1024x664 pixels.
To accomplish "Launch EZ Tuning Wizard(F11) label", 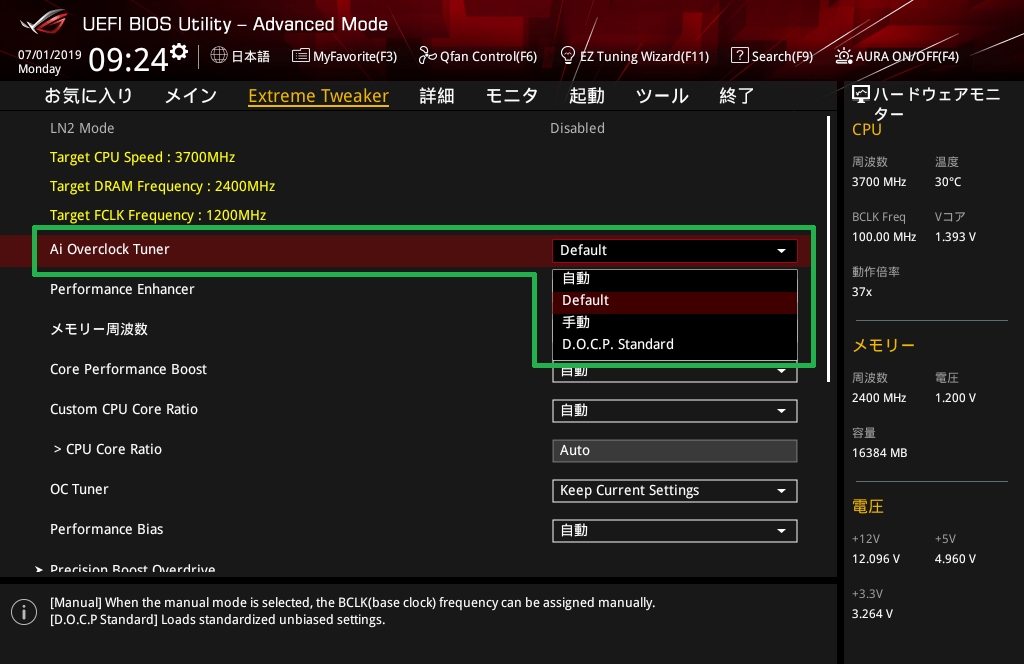I will (644, 57).
